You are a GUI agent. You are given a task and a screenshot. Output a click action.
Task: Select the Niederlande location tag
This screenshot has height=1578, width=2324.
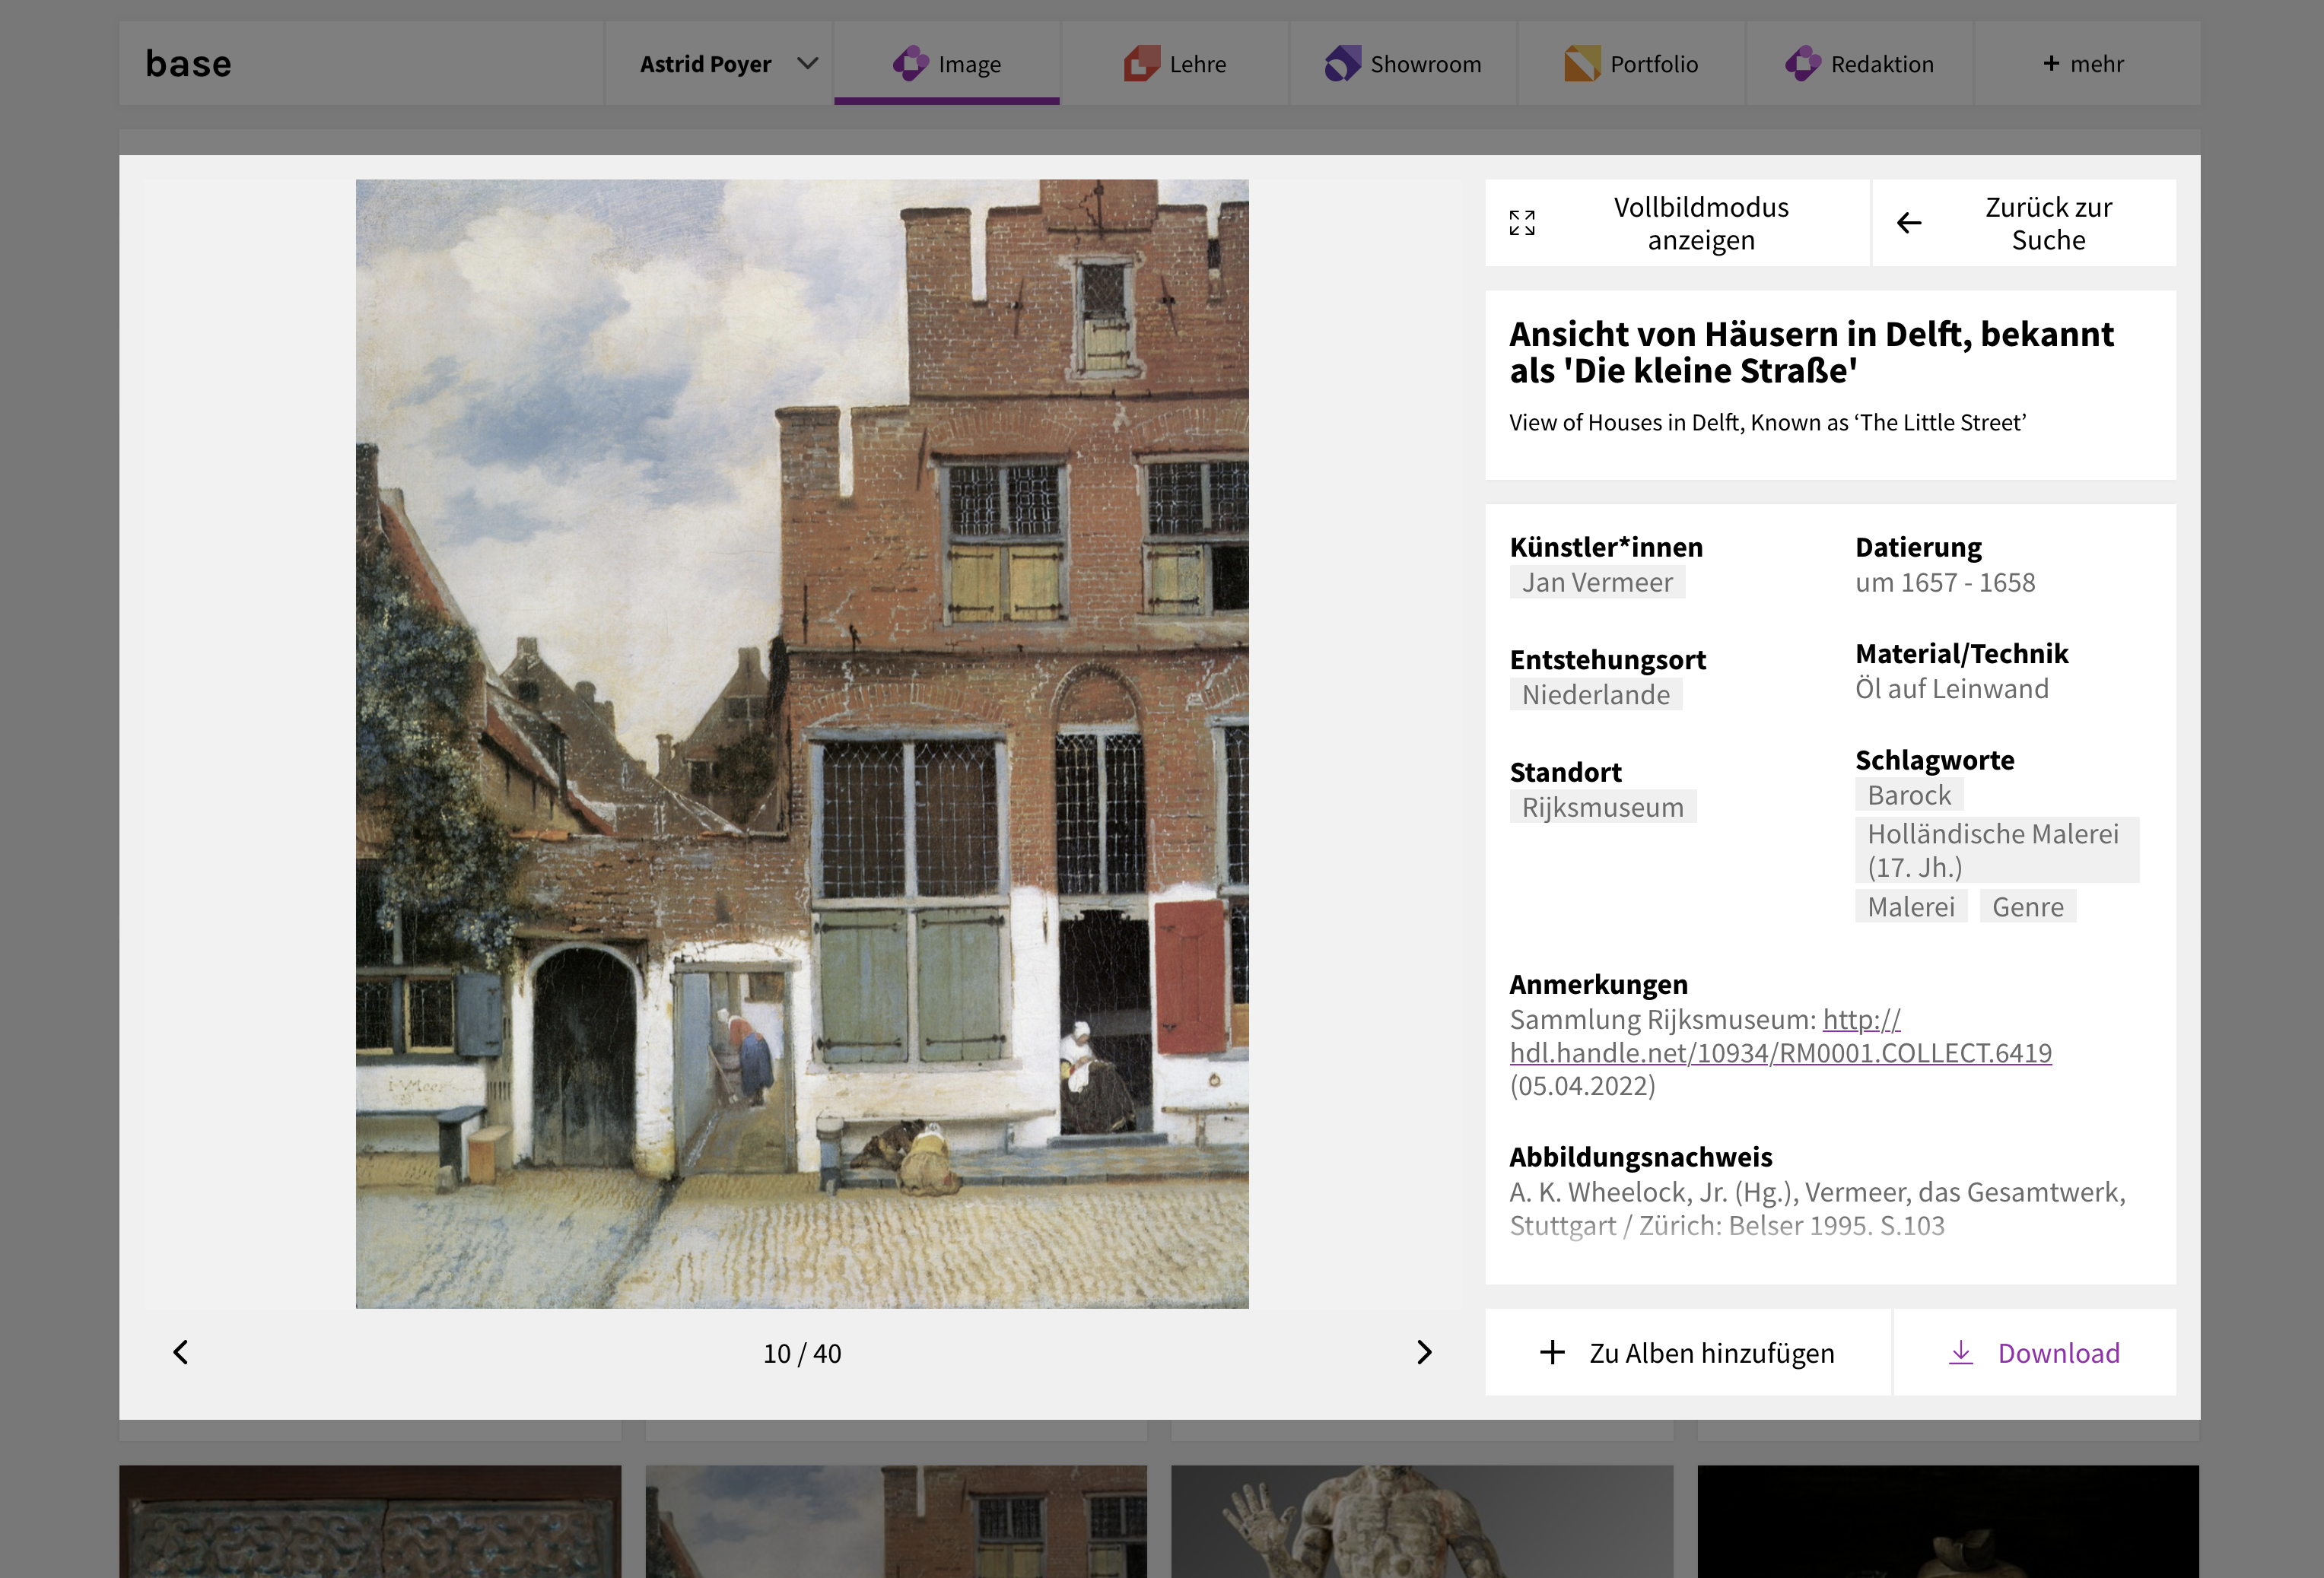(1595, 694)
